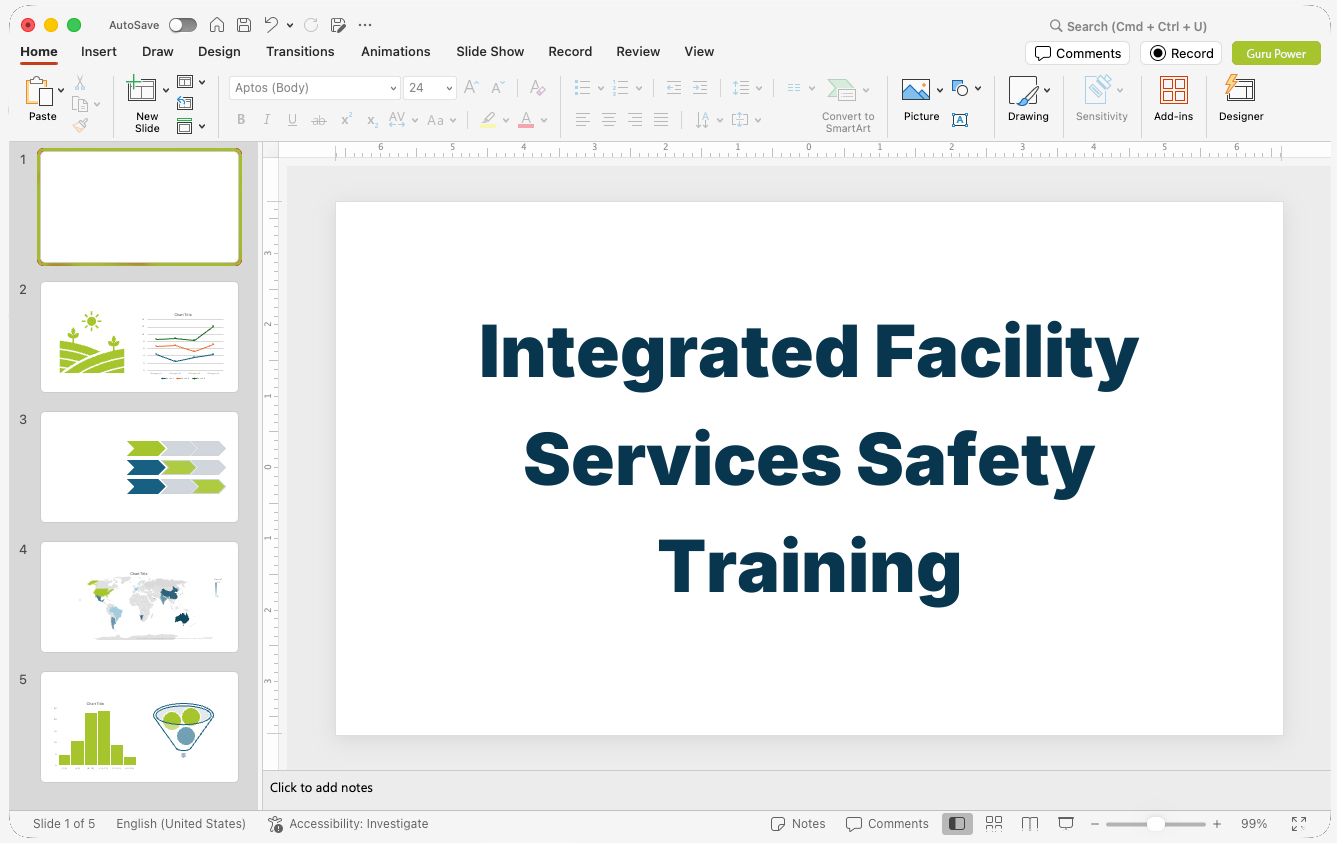Click the Reset slide icon
The width and height of the screenshot is (1337, 843).
pyautogui.click(x=185, y=103)
